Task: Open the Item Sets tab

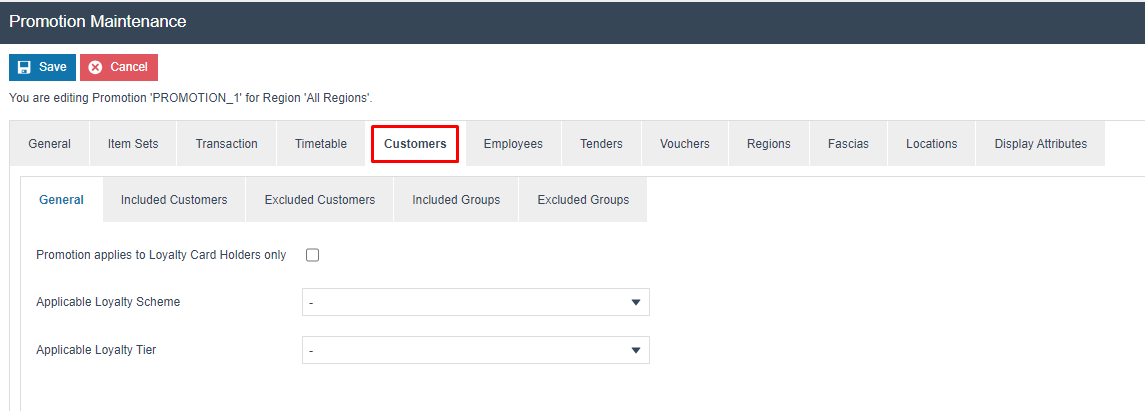Action: pyautogui.click(x=133, y=144)
